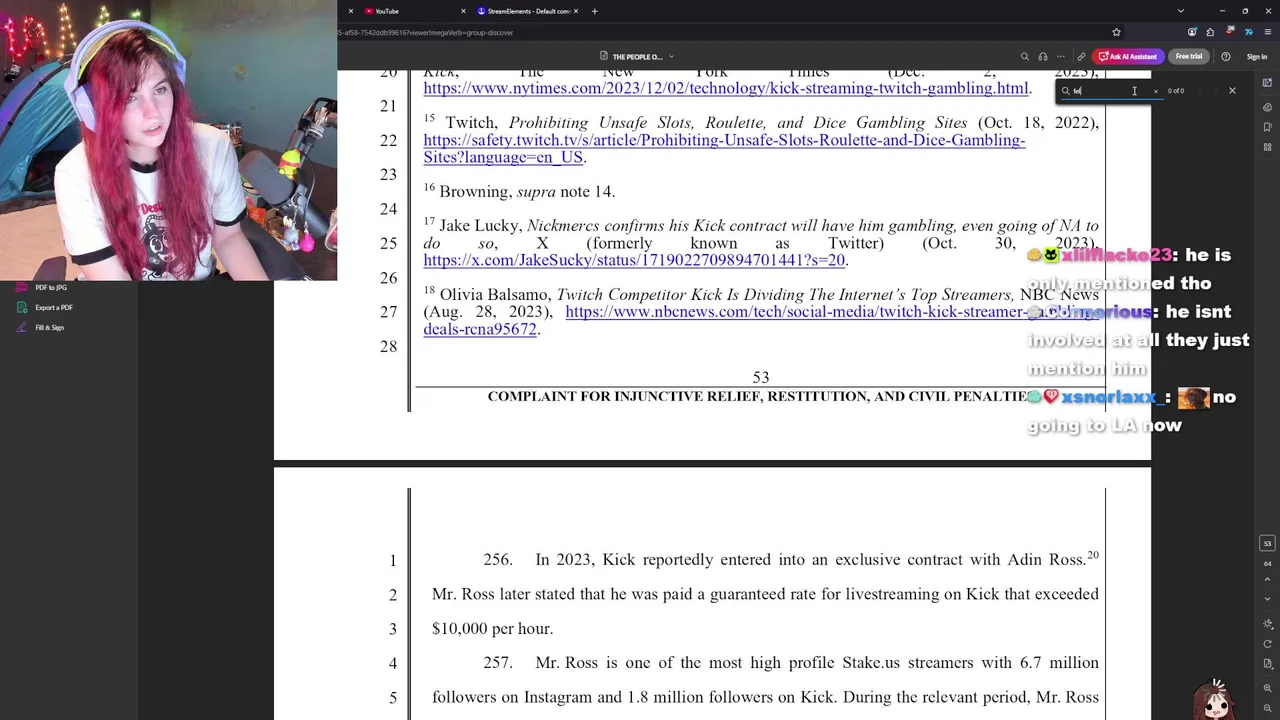This screenshot has width=1280, height=720.
Task: Copy the share link with the chain icon
Action: [1081, 57]
